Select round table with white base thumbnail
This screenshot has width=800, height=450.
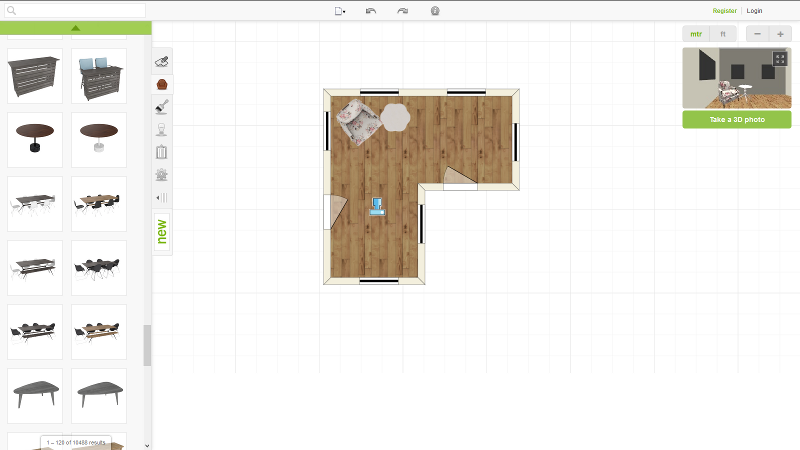99,140
